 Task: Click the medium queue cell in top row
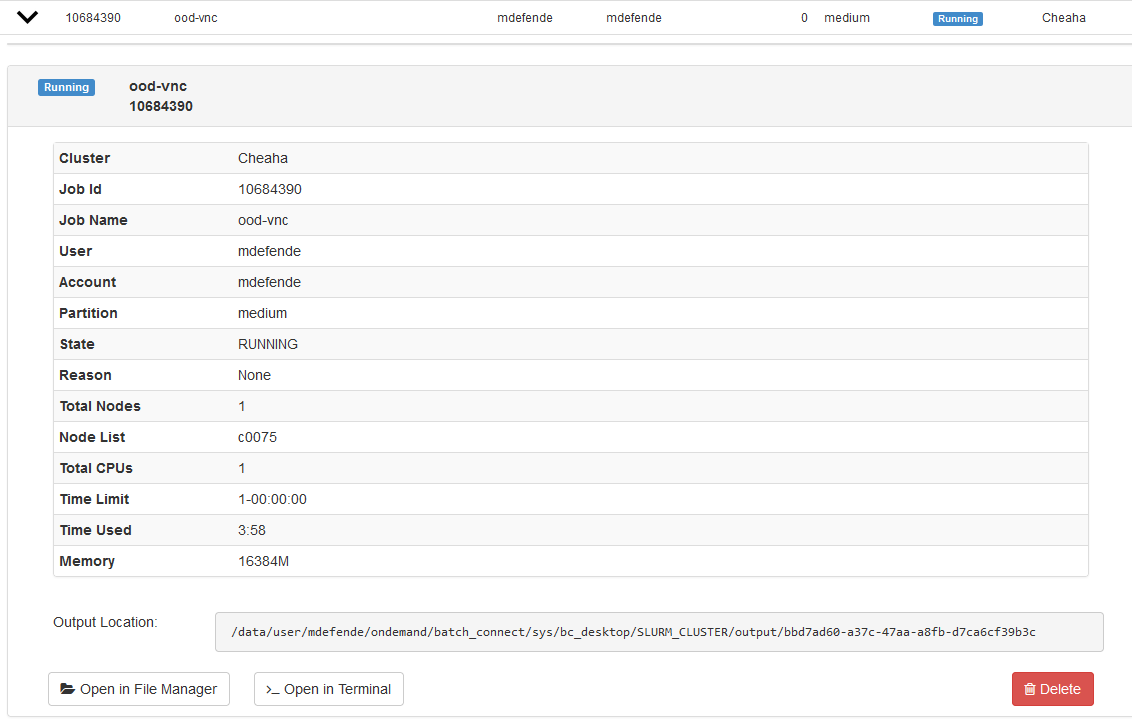coord(846,18)
